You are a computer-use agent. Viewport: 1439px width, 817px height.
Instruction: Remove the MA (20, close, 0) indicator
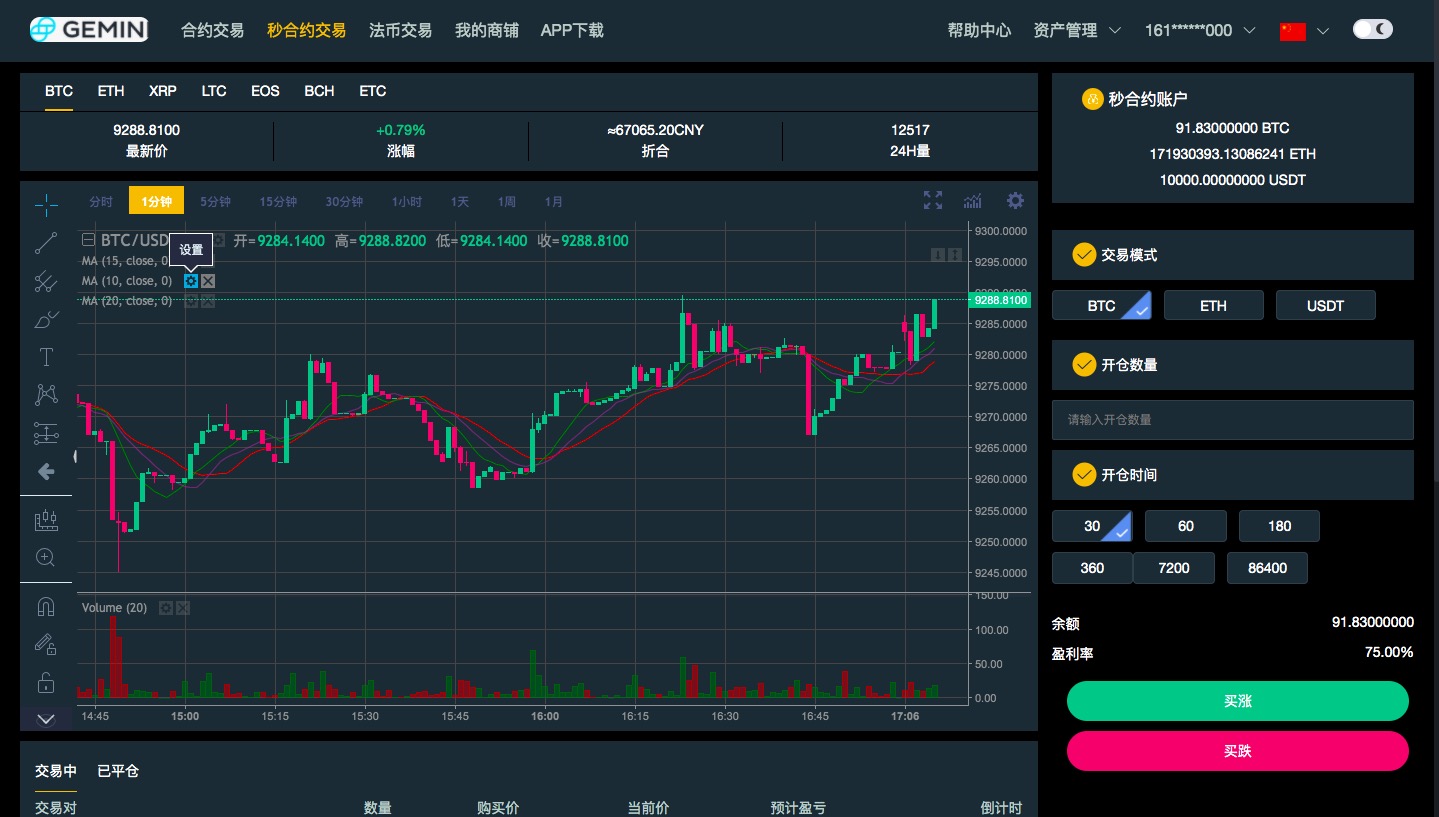click(x=208, y=301)
